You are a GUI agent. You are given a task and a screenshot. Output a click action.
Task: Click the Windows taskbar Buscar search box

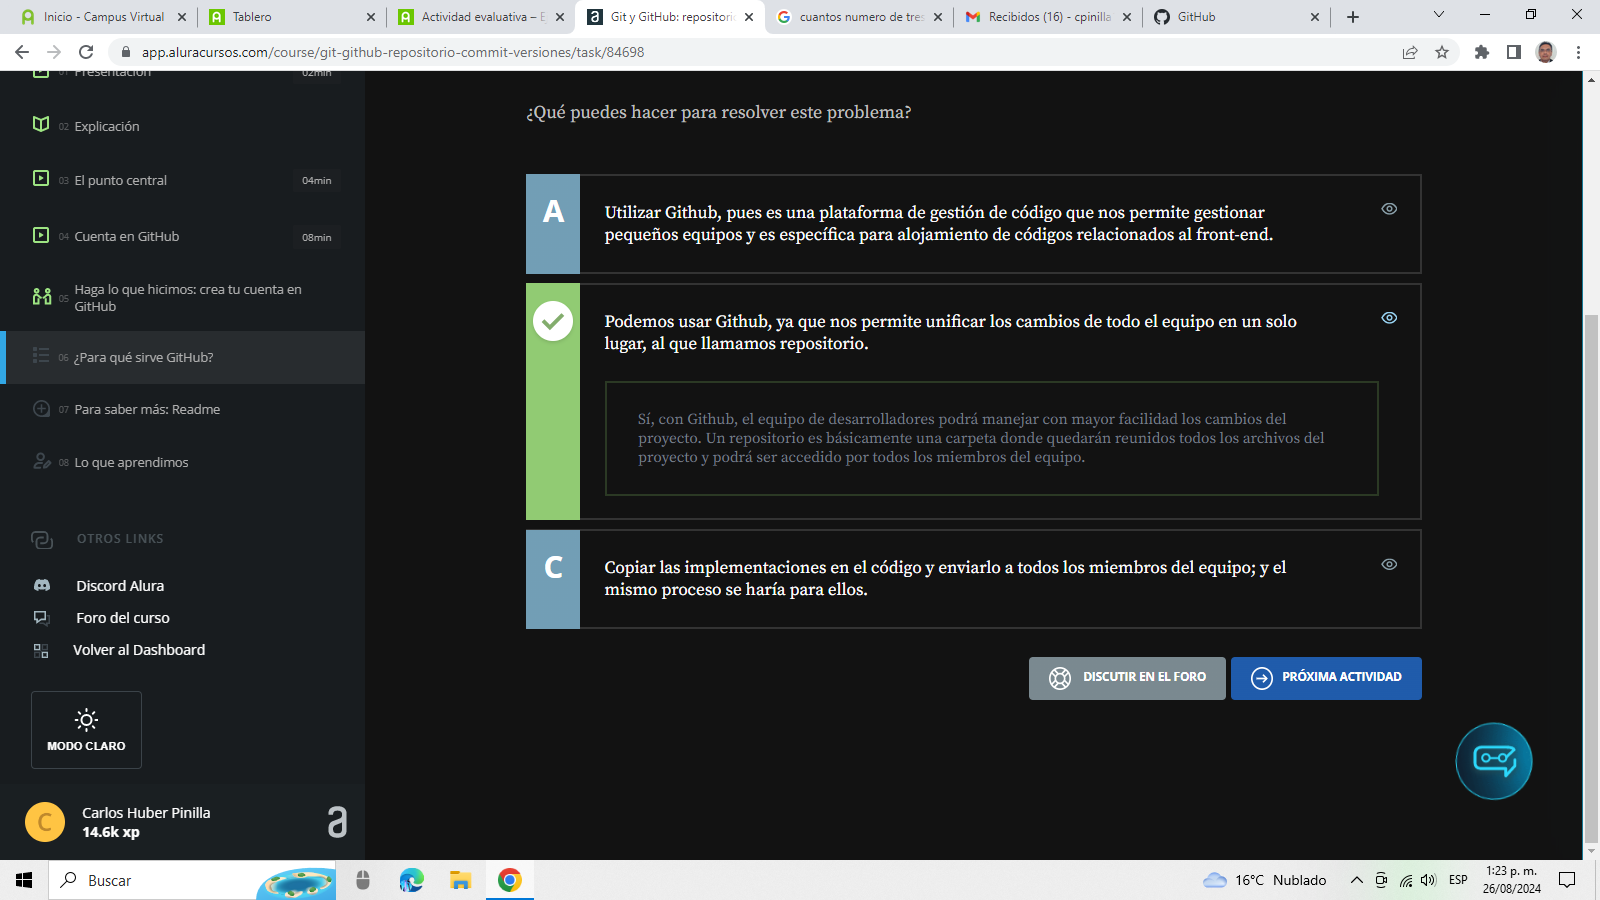(x=192, y=880)
